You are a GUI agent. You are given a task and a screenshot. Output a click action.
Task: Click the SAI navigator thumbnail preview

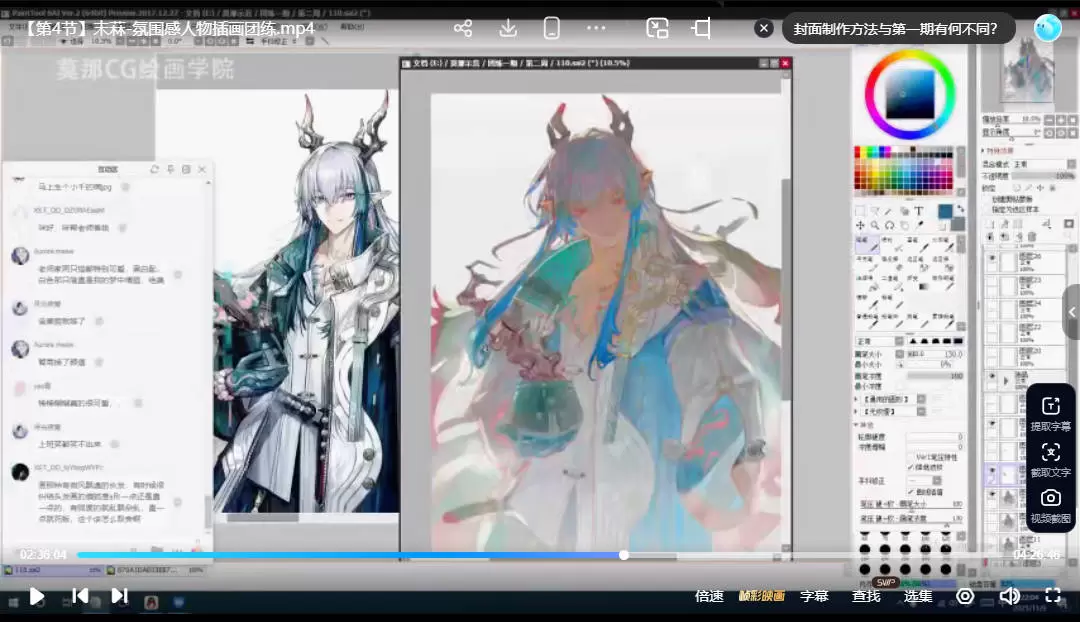(1026, 73)
